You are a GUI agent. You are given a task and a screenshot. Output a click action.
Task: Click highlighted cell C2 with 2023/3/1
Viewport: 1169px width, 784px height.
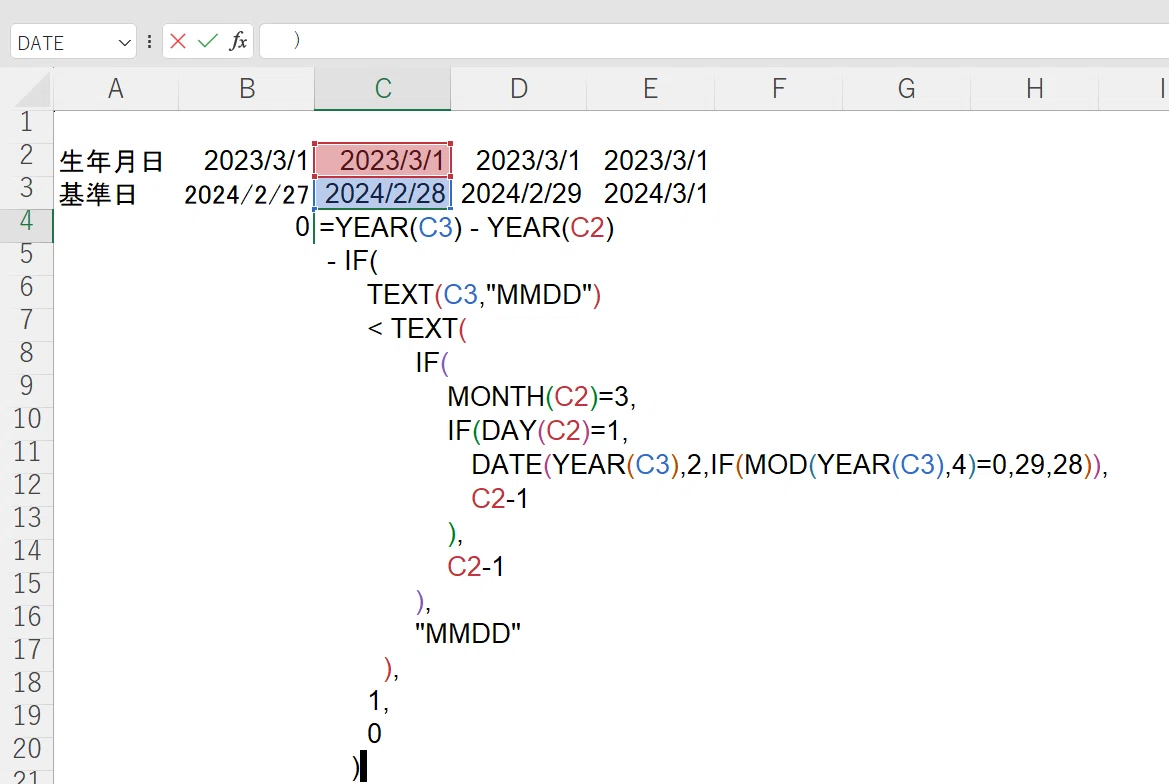coord(382,160)
